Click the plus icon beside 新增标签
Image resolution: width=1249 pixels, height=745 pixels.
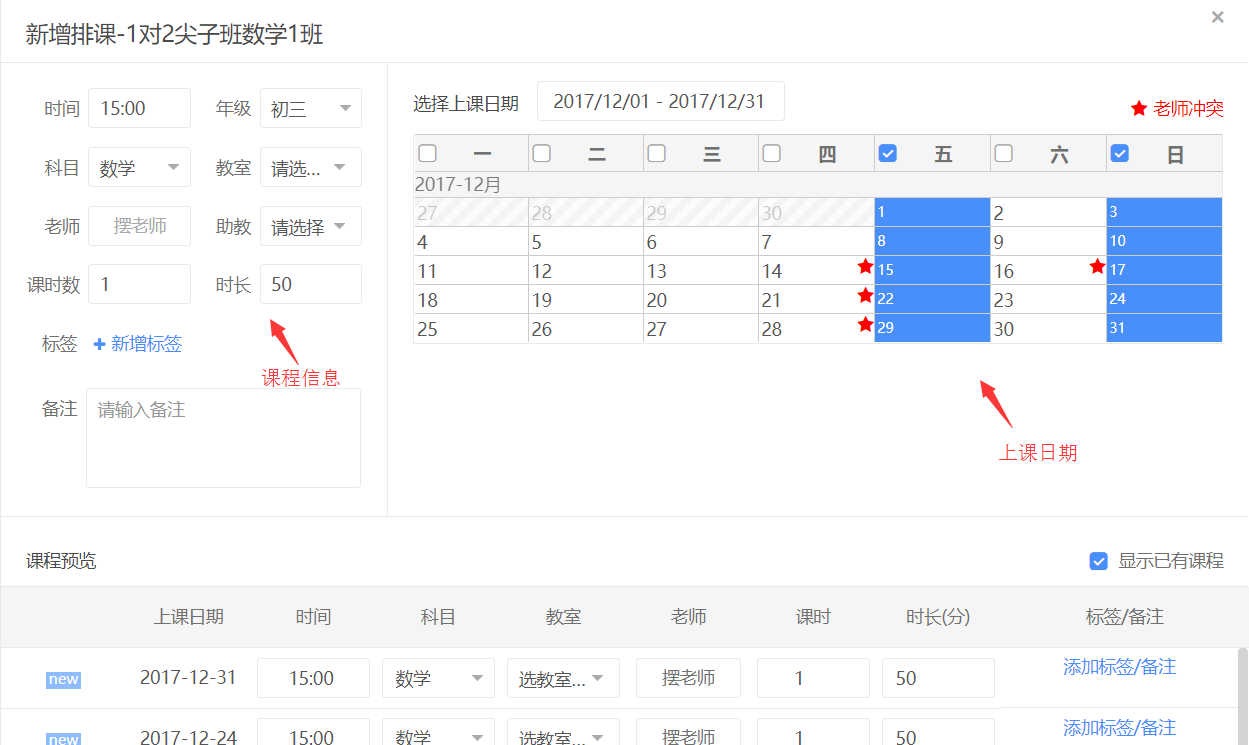(x=99, y=344)
